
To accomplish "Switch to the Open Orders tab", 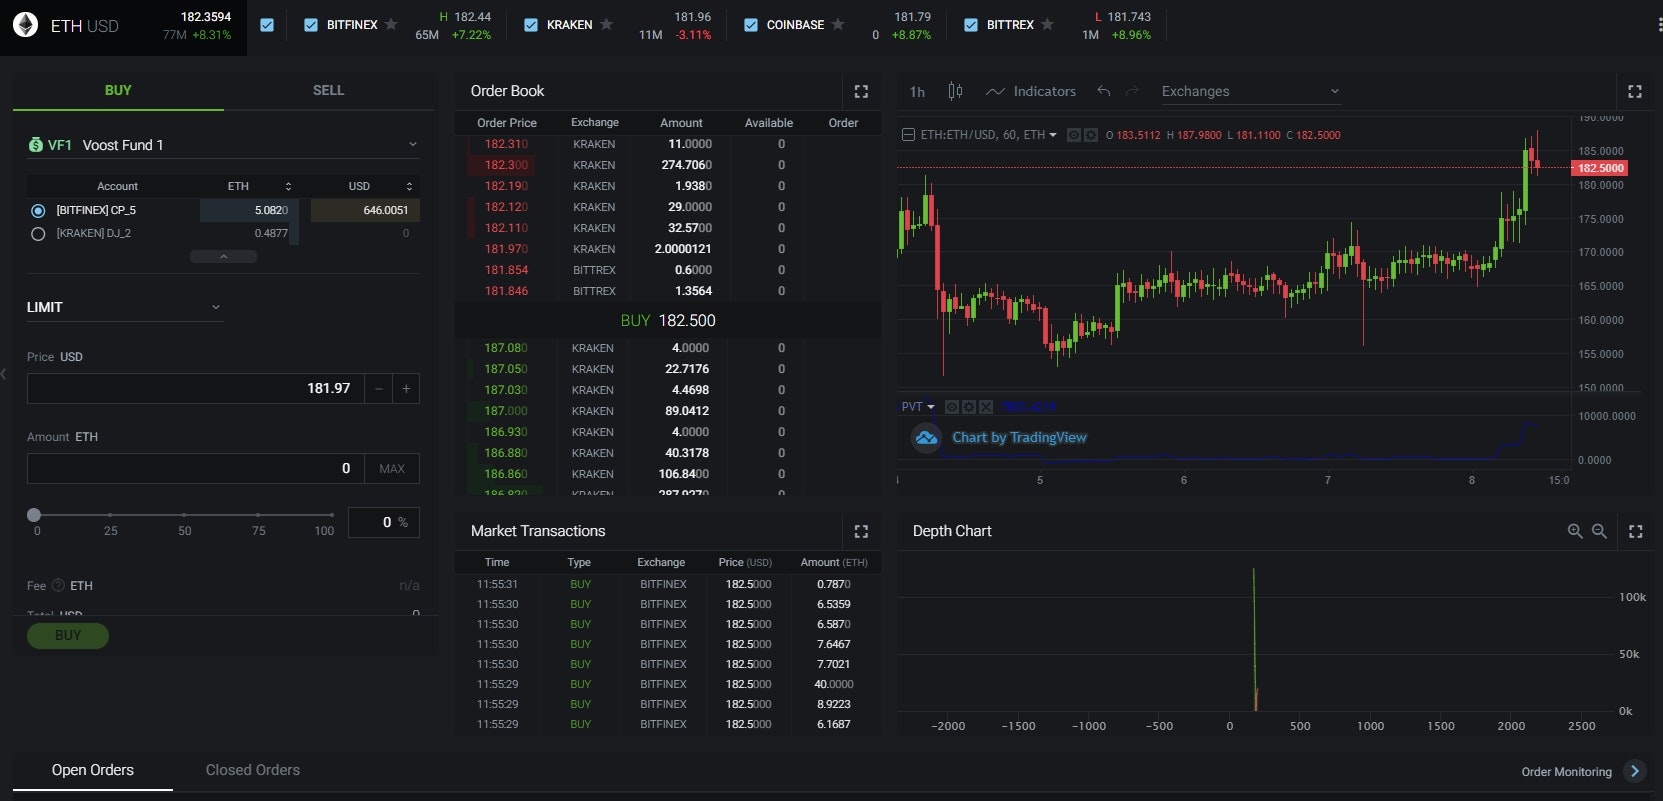I will coord(93,770).
